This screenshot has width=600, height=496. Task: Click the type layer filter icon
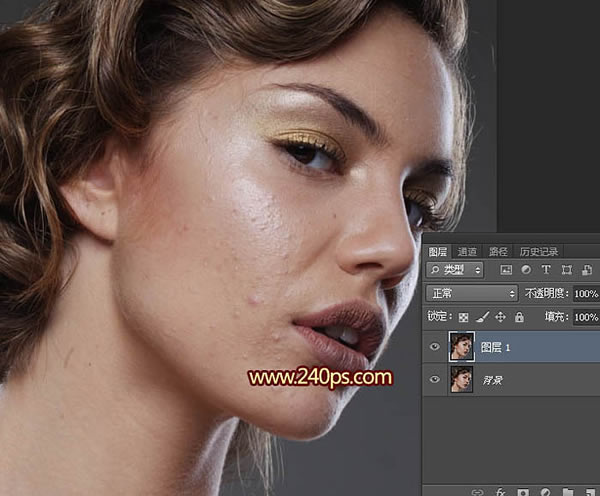(x=546, y=270)
